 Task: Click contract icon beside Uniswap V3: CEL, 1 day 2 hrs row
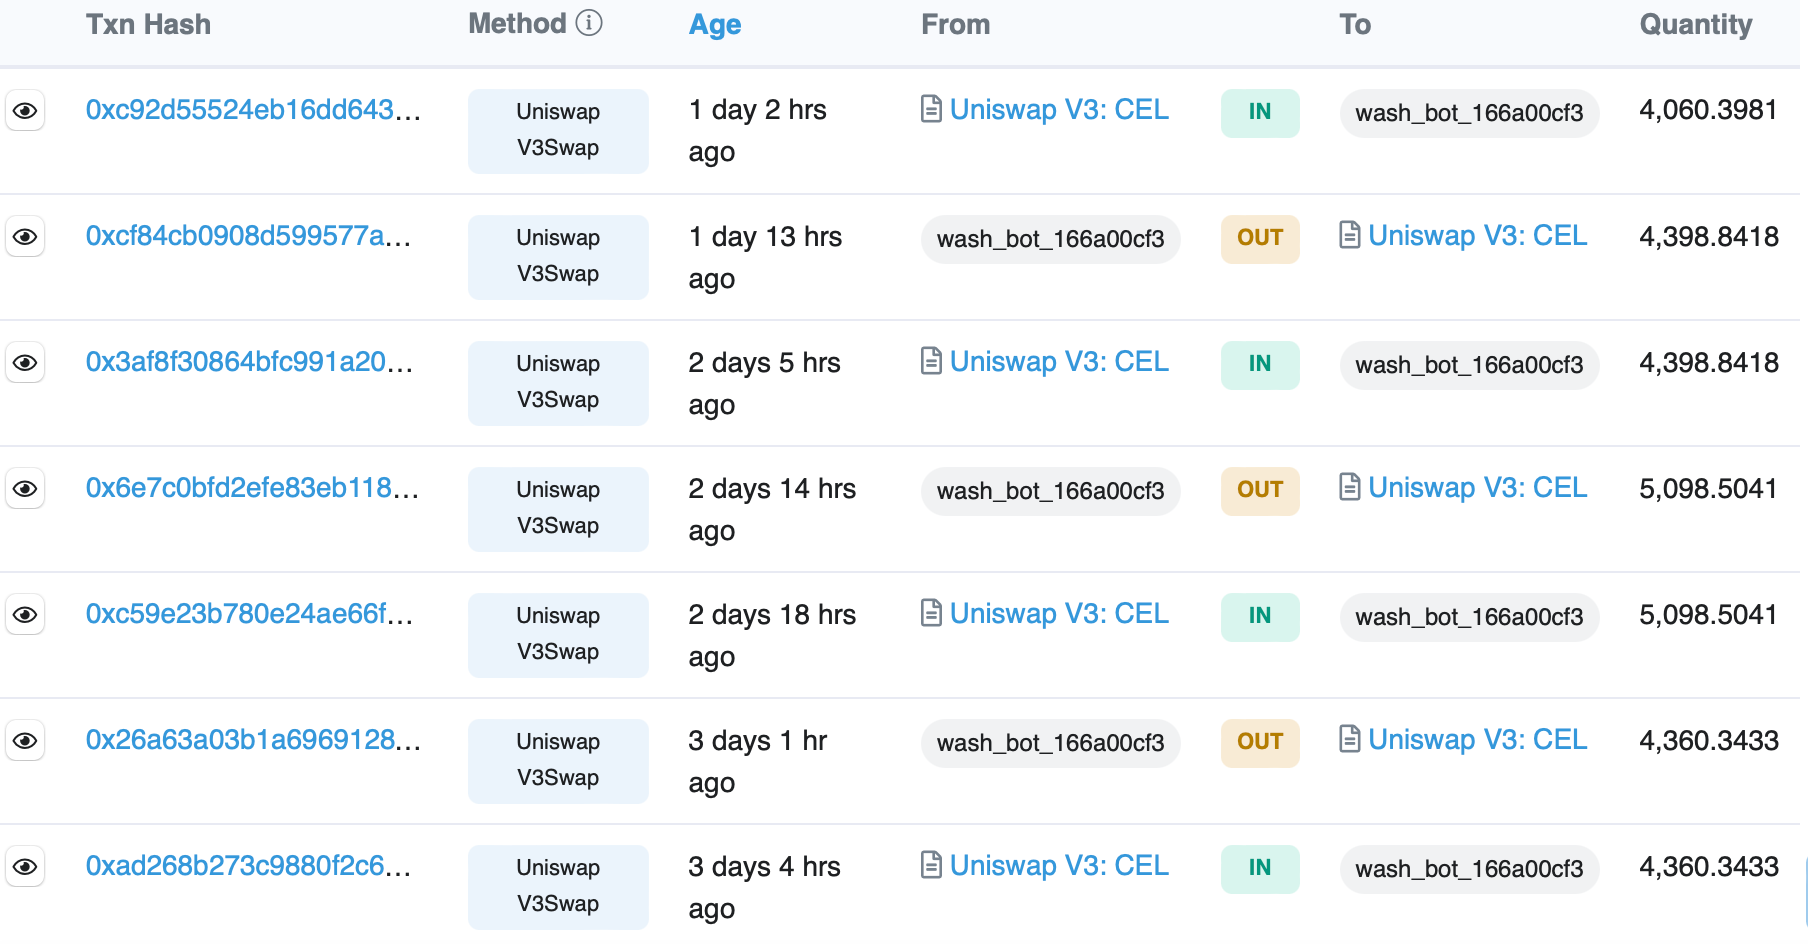point(931,109)
